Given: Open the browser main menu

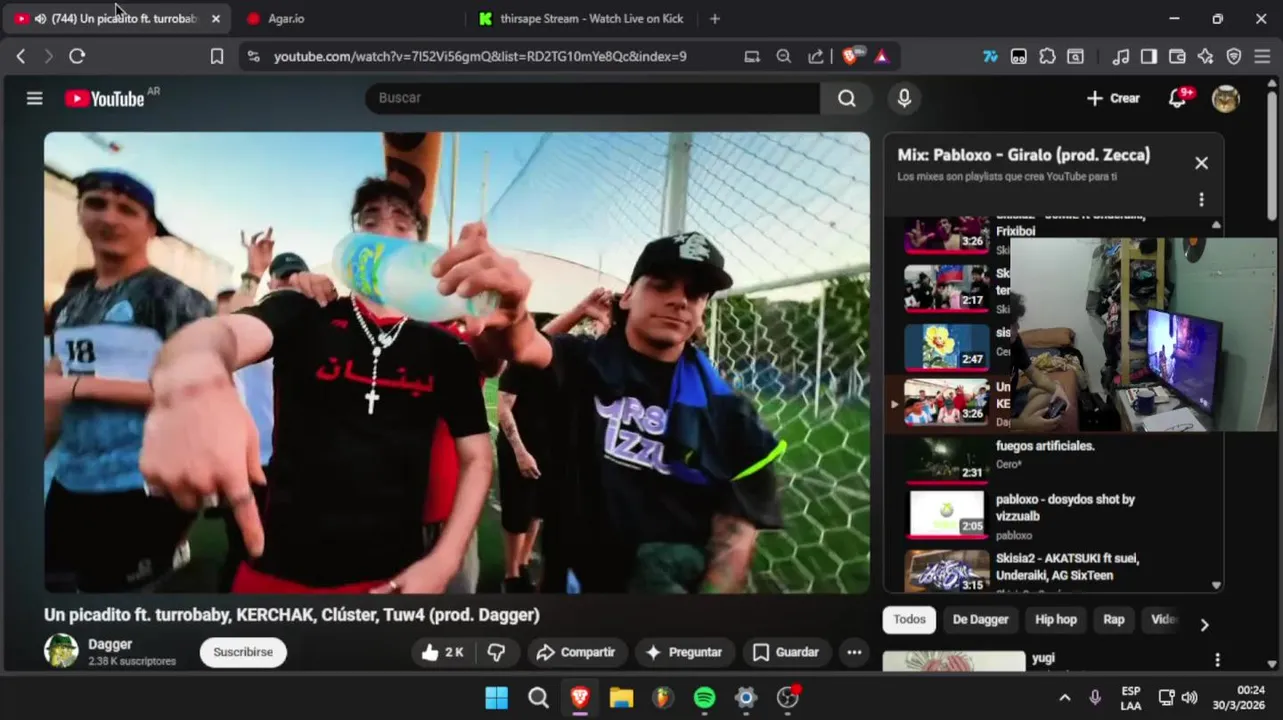Looking at the screenshot, I should (1262, 57).
